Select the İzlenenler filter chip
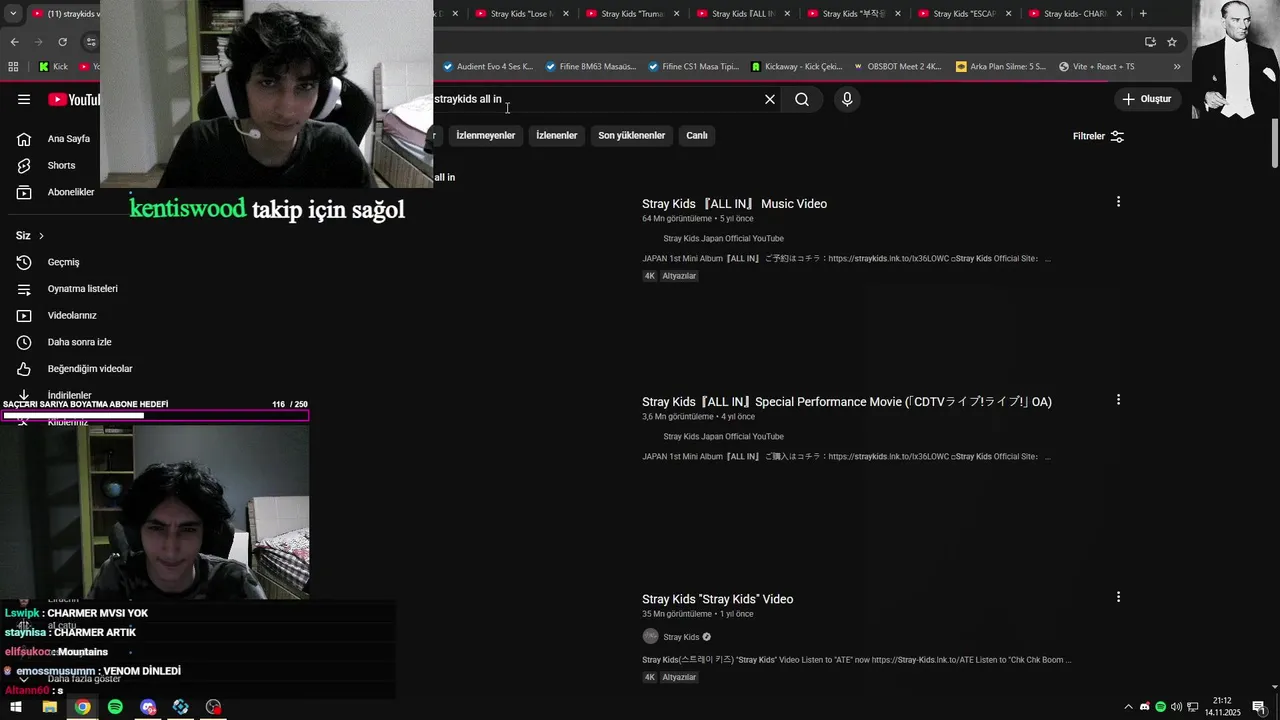This screenshot has height=720, width=1280. point(557,136)
